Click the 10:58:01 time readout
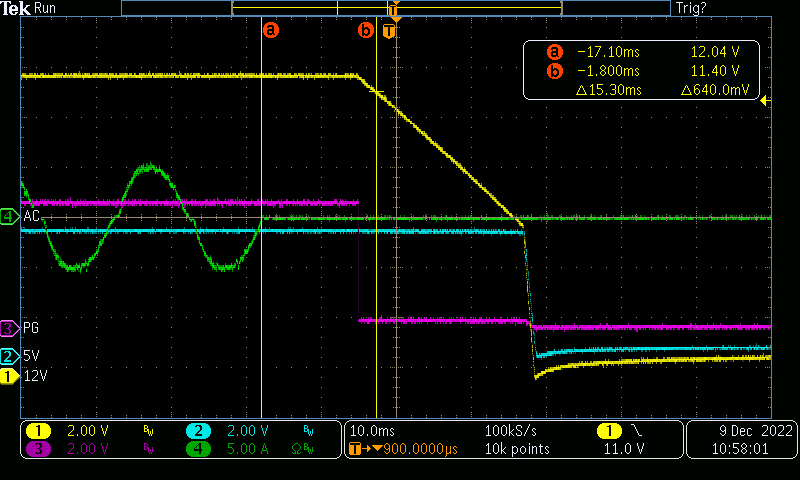 click(740, 449)
